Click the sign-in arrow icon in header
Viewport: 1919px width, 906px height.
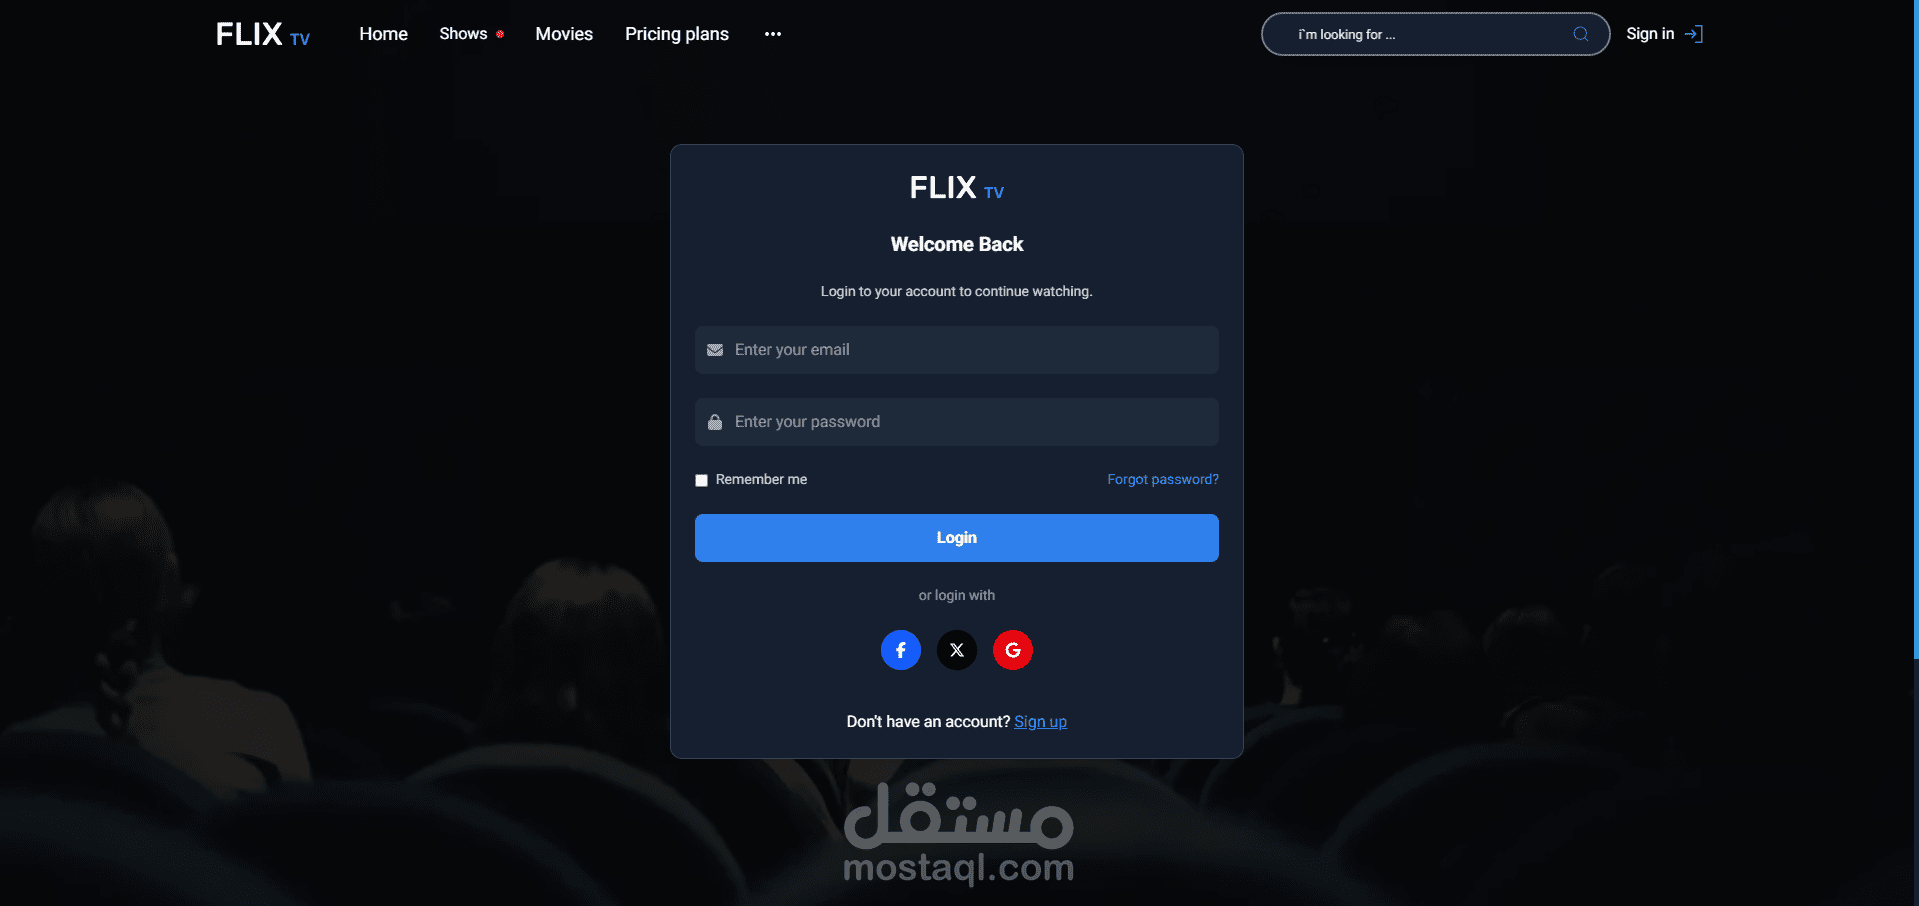[1694, 34]
